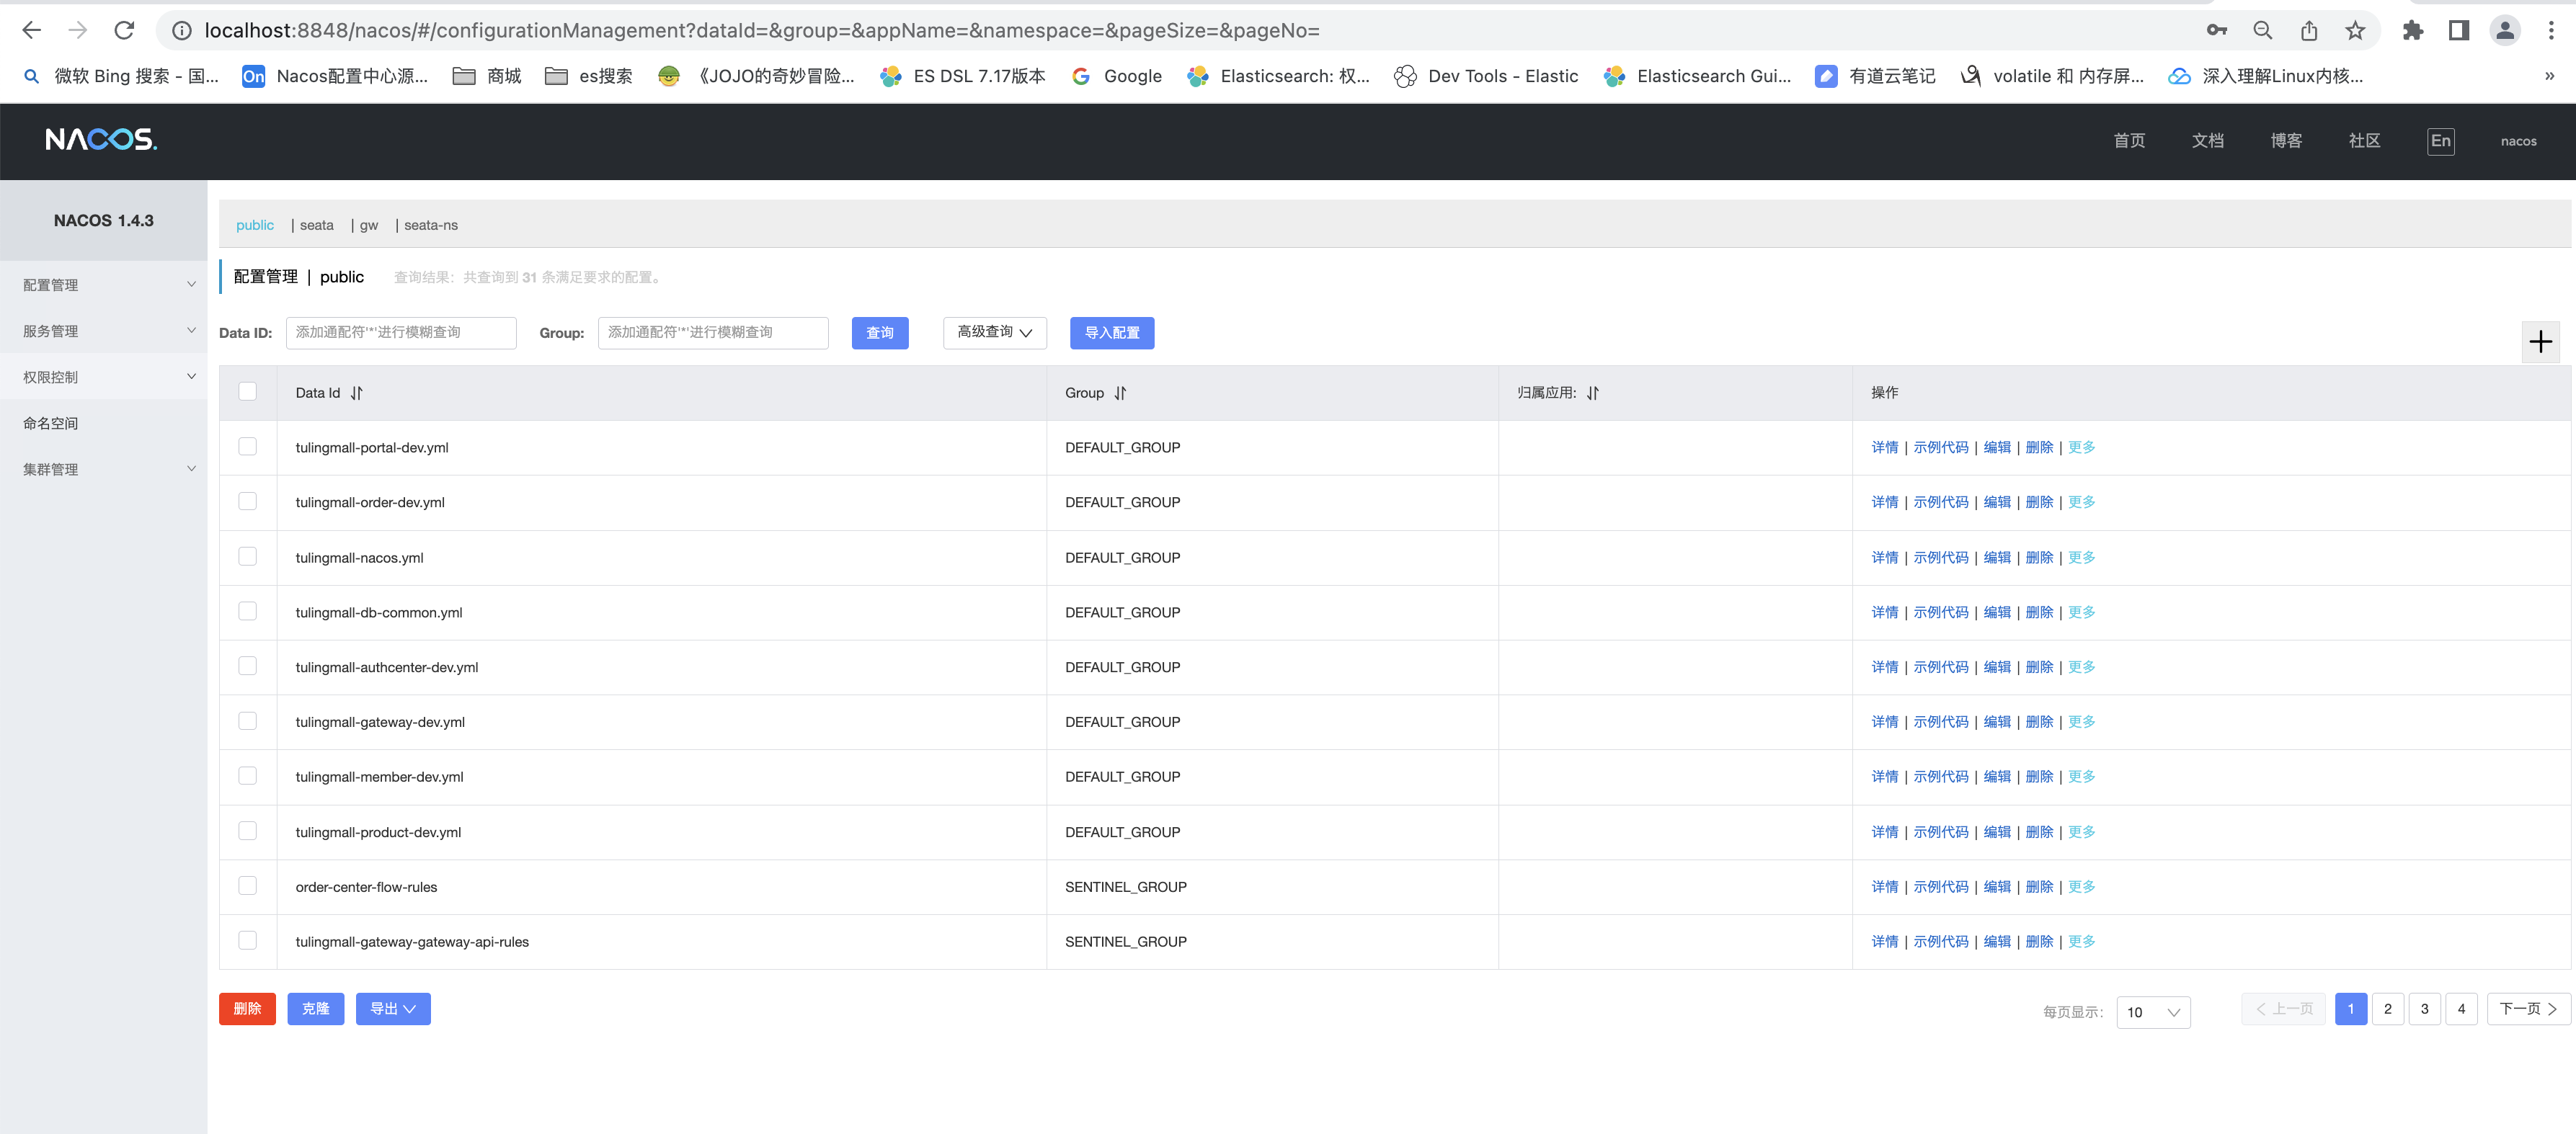Image resolution: width=2576 pixels, height=1134 pixels.
Task: Switch to the seata-ns namespace tab
Action: tap(430, 225)
